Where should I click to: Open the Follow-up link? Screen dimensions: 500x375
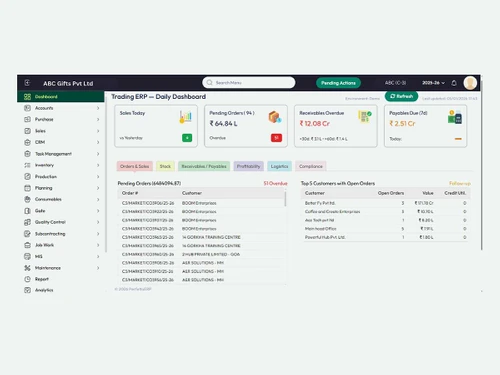pyautogui.click(x=460, y=183)
